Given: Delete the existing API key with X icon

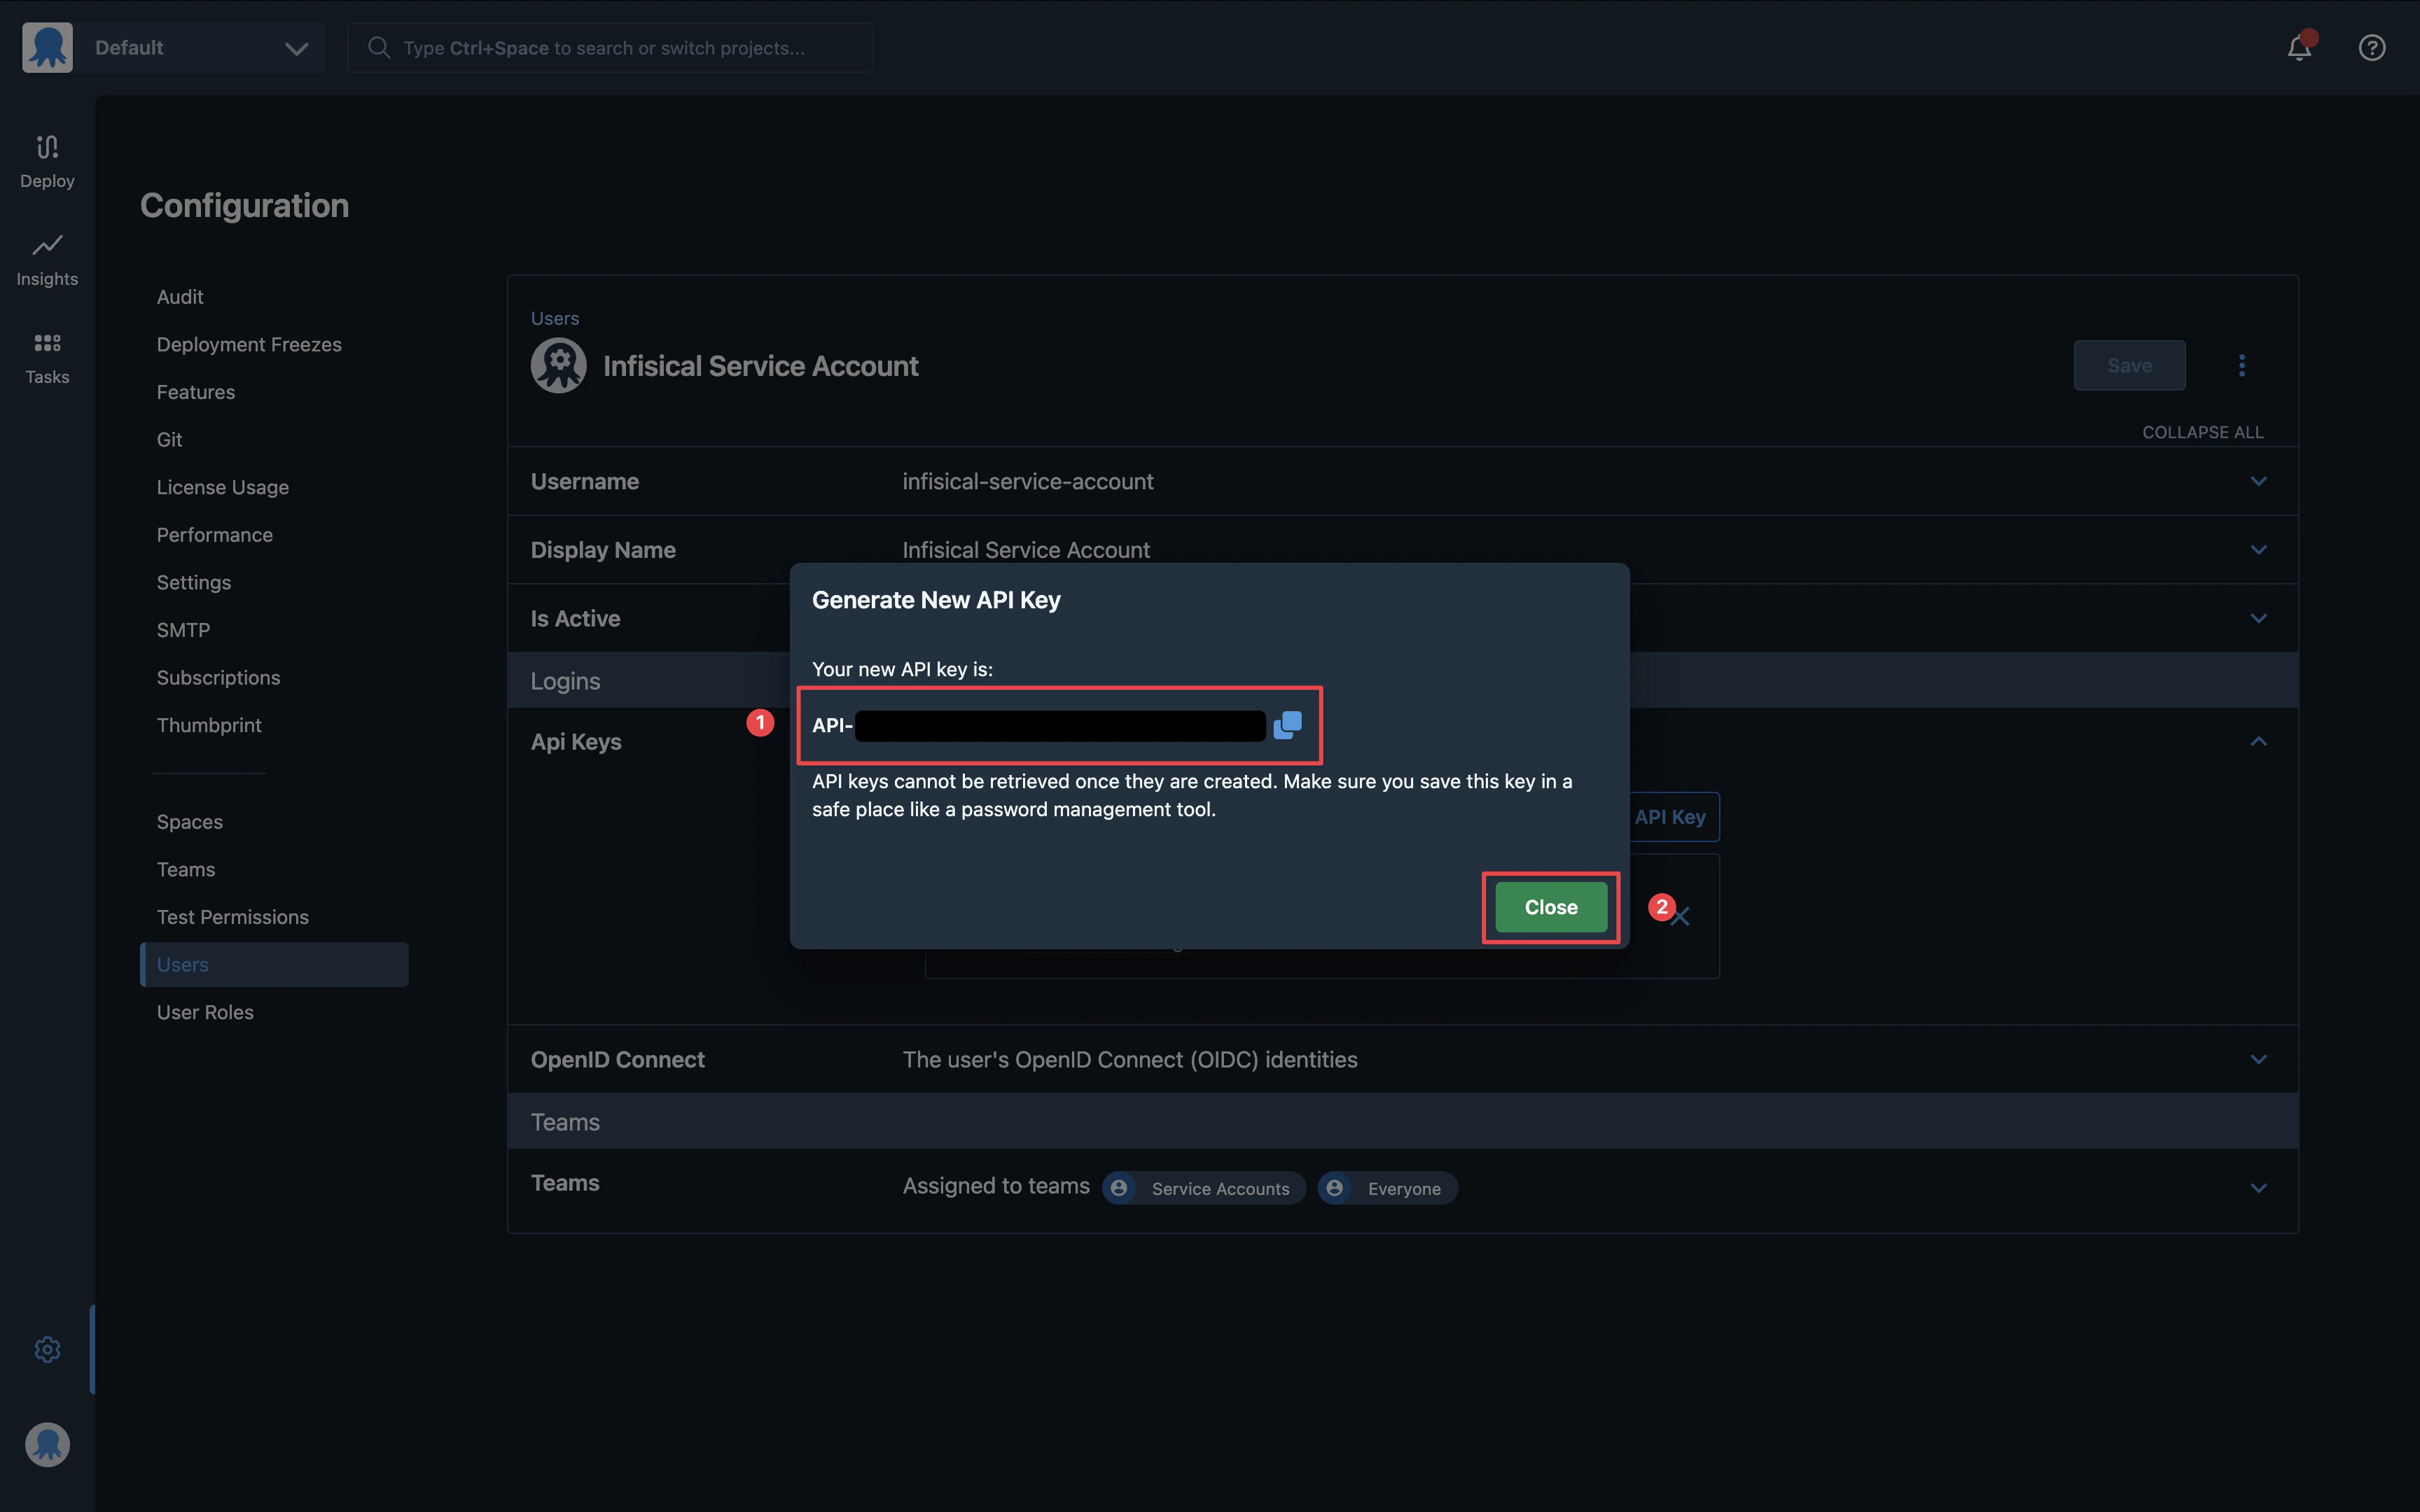Looking at the screenshot, I should (x=1681, y=916).
